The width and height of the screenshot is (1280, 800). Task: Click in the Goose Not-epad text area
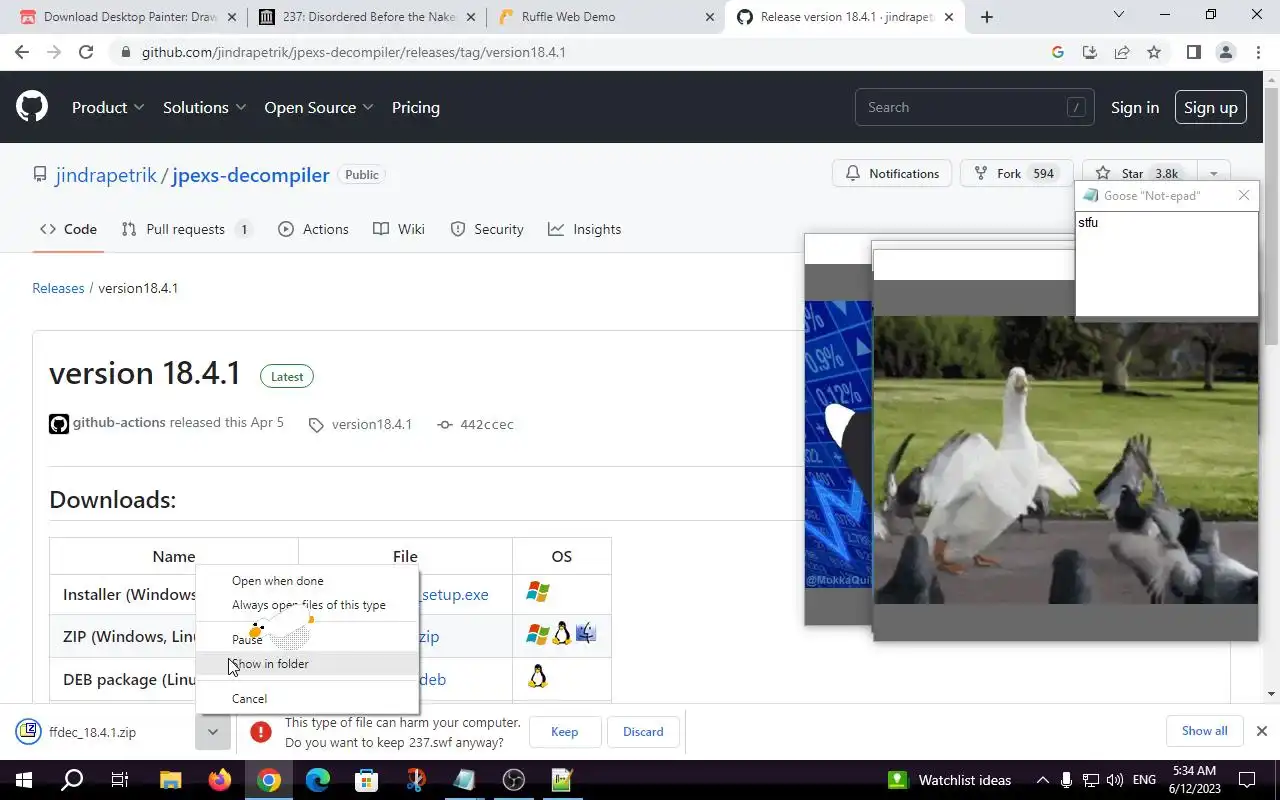tap(1166, 263)
